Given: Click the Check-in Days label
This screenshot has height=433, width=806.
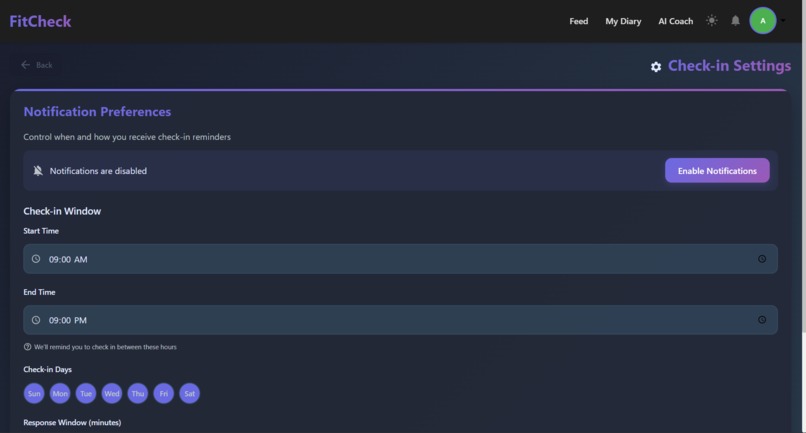Looking at the screenshot, I should click(47, 369).
